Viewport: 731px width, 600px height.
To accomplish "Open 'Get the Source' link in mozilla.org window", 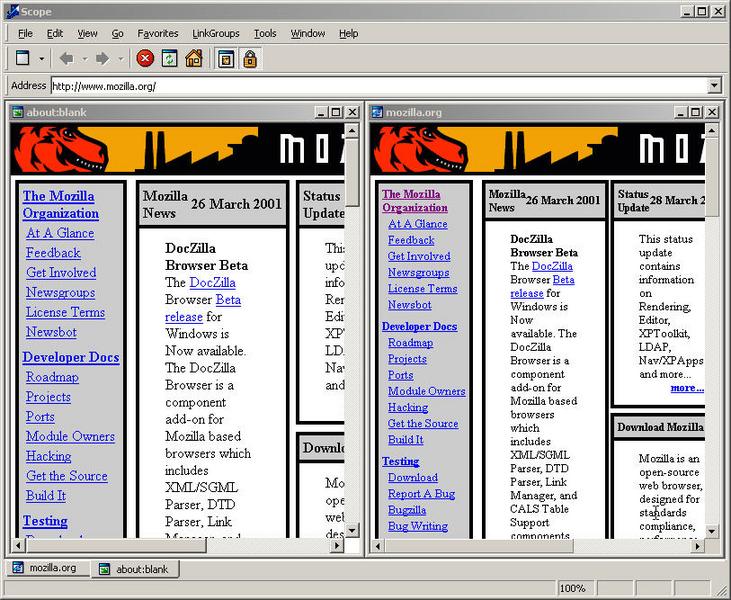I will pos(423,423).
